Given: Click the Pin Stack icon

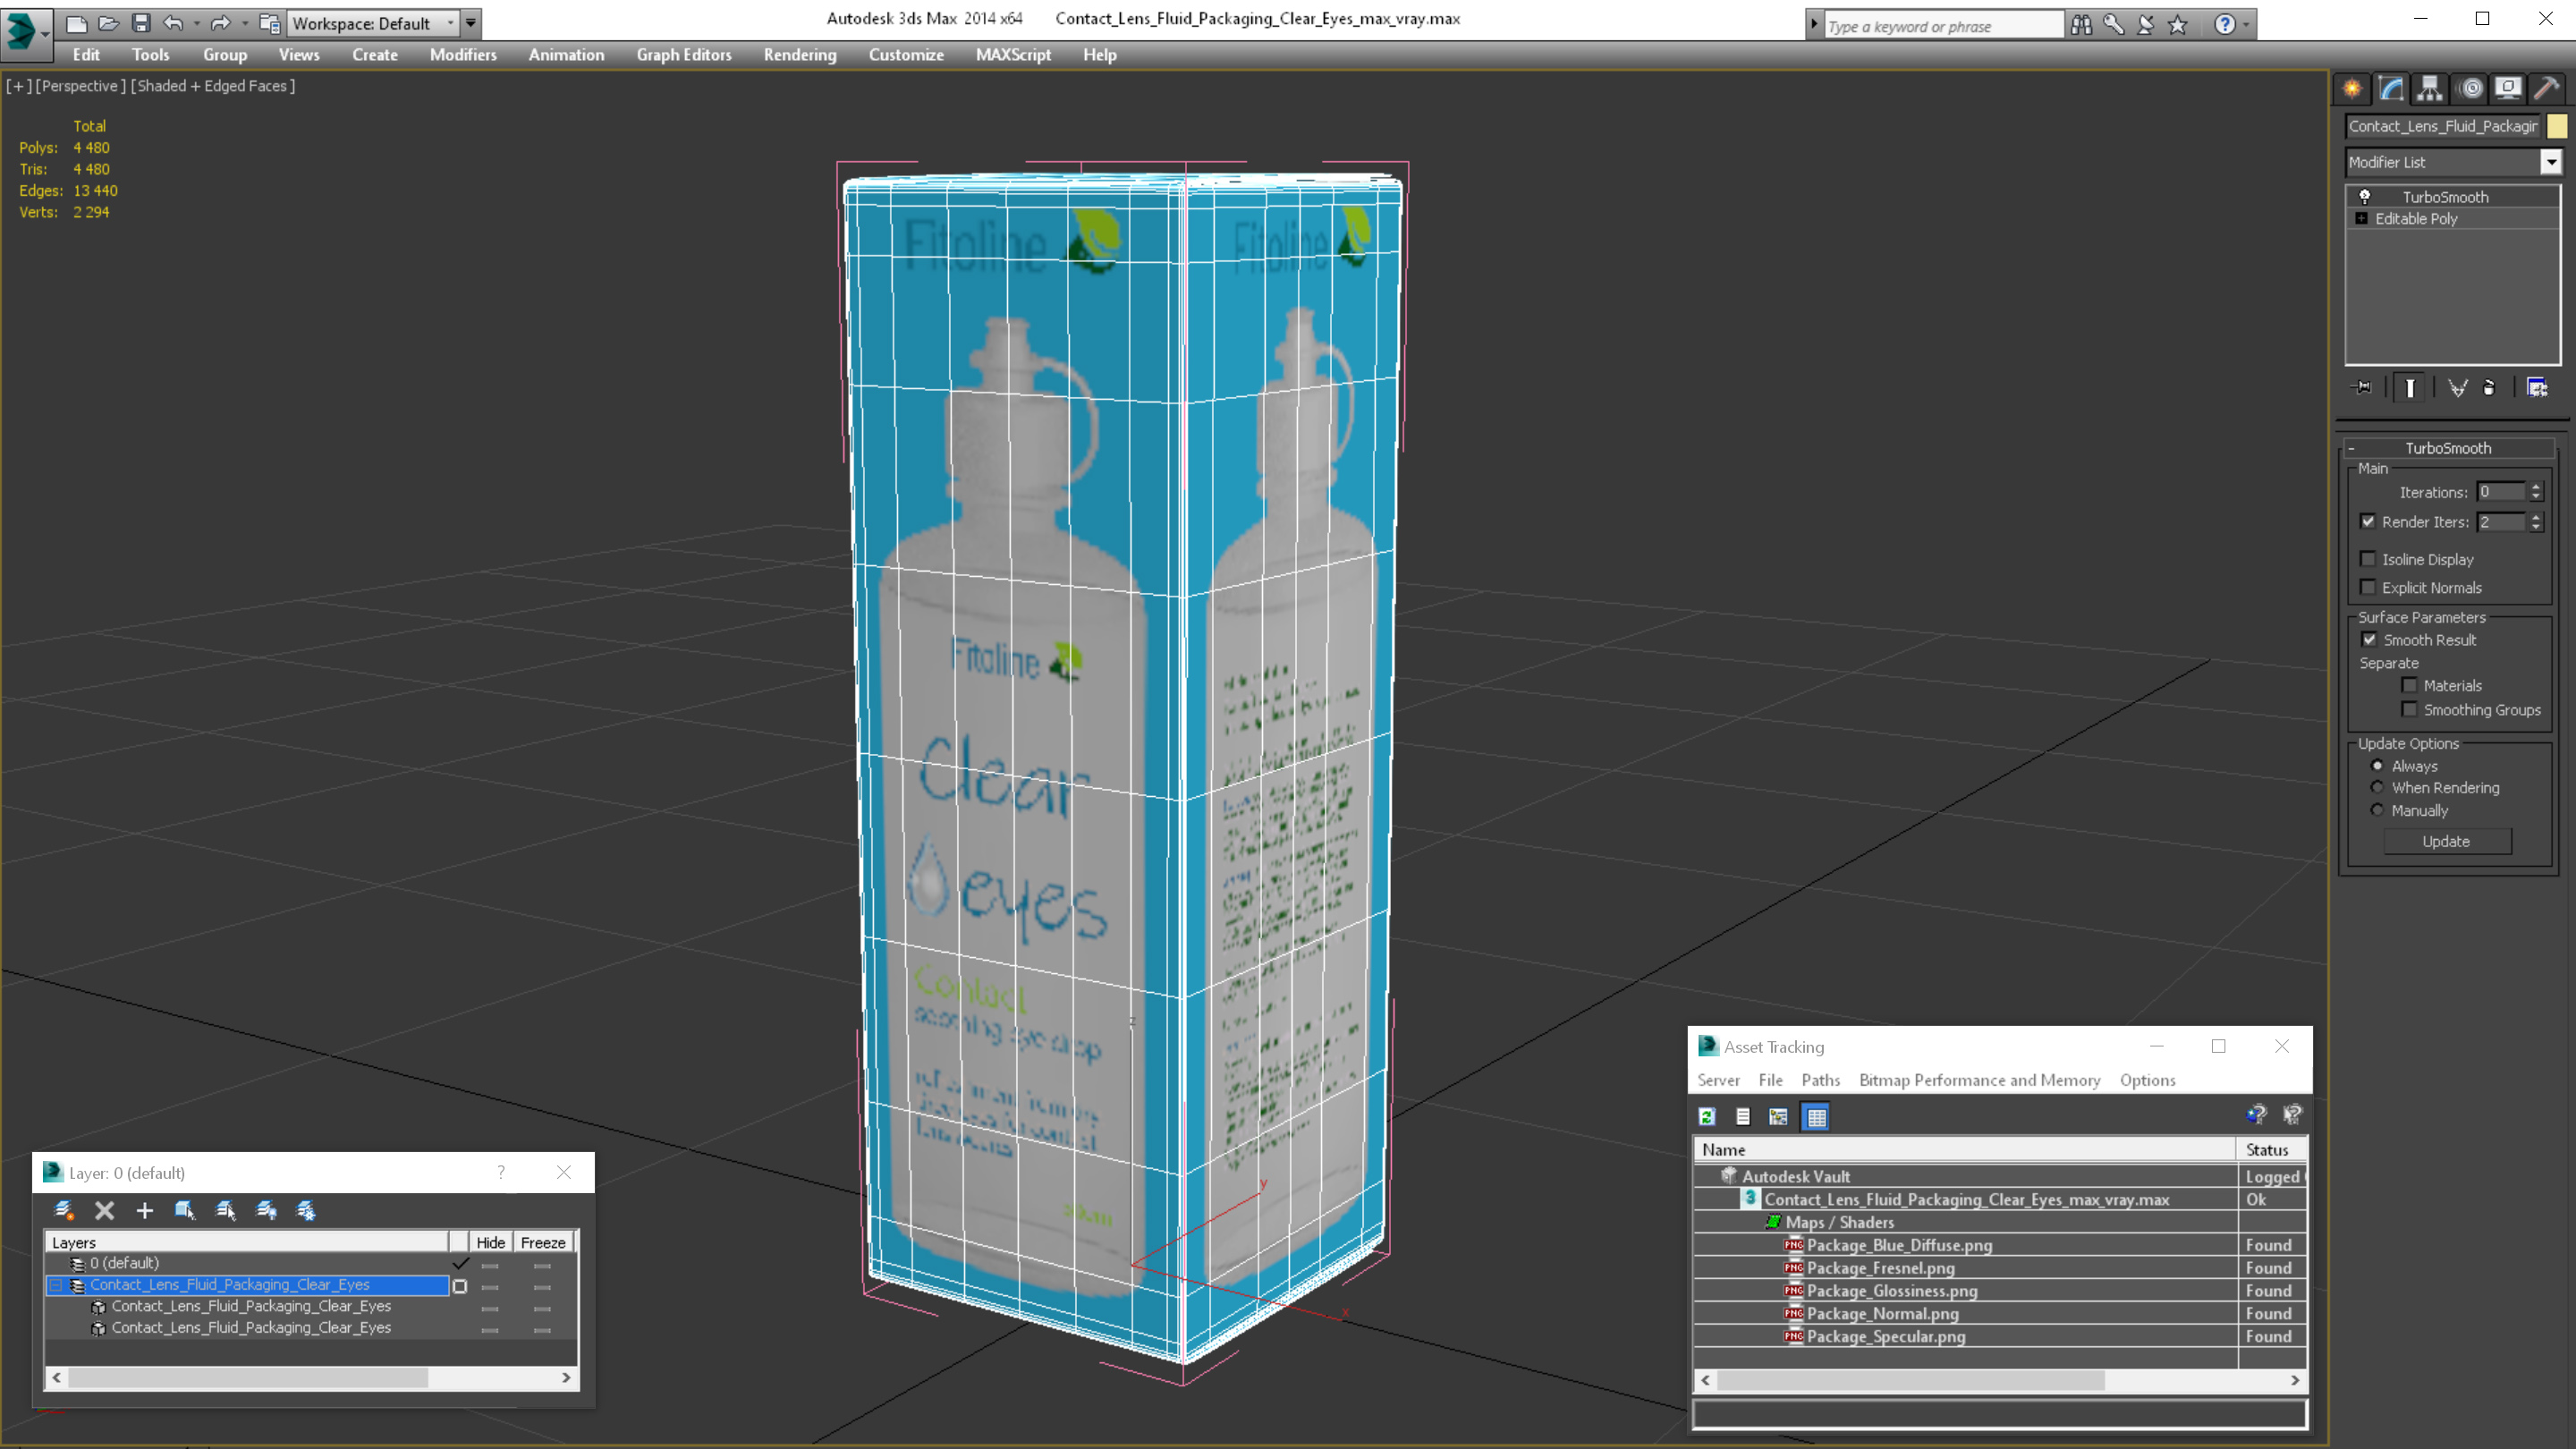Looking at the screenshot, I should click(2362, 388).
